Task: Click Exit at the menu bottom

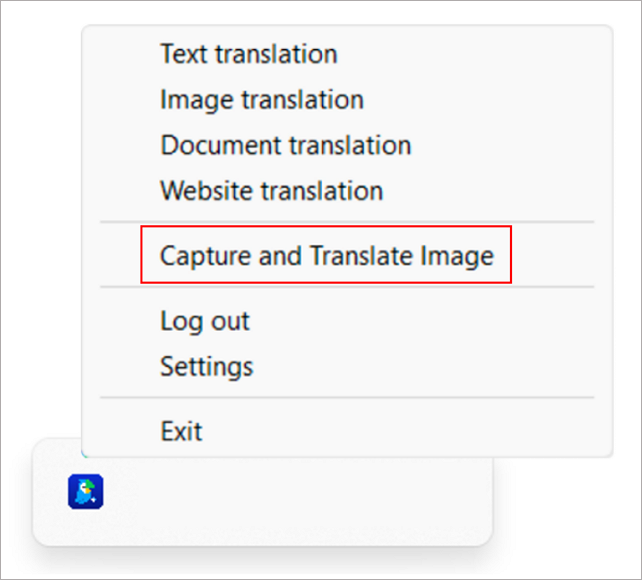Action: click(181, 432)
